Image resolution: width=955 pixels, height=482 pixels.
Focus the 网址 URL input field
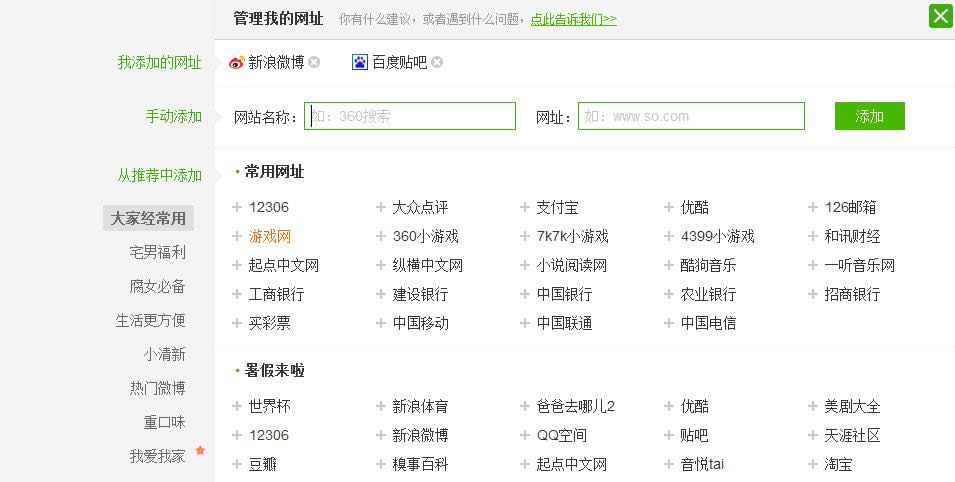pyautogui.click(x=691, y=116)
